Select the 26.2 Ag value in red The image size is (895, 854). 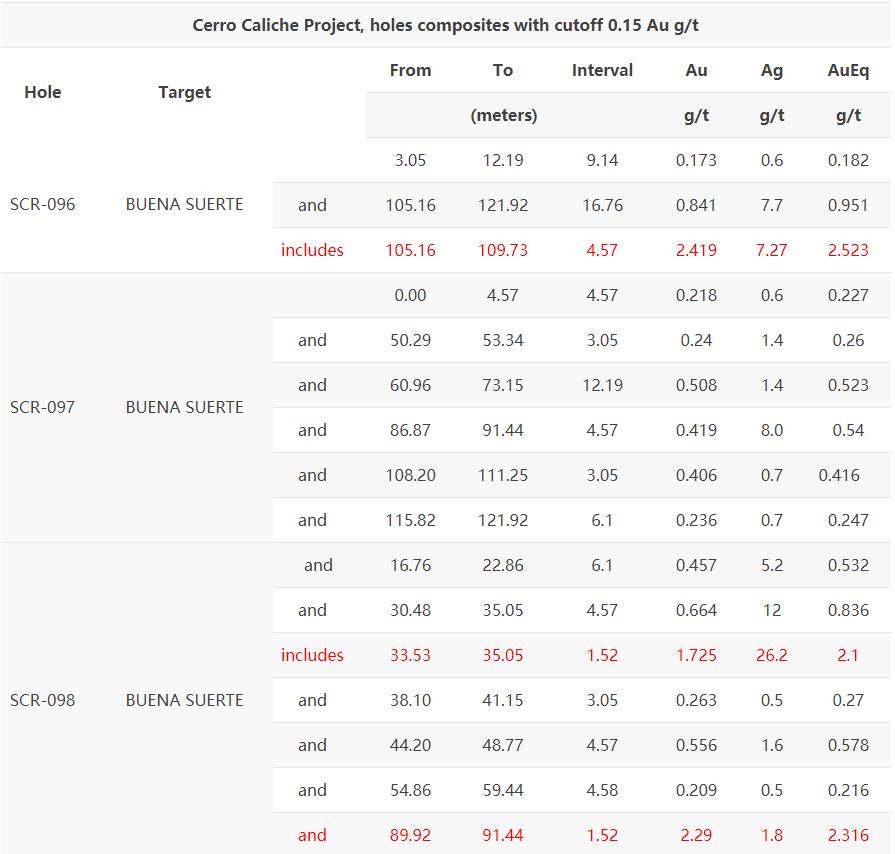[772, 655]
